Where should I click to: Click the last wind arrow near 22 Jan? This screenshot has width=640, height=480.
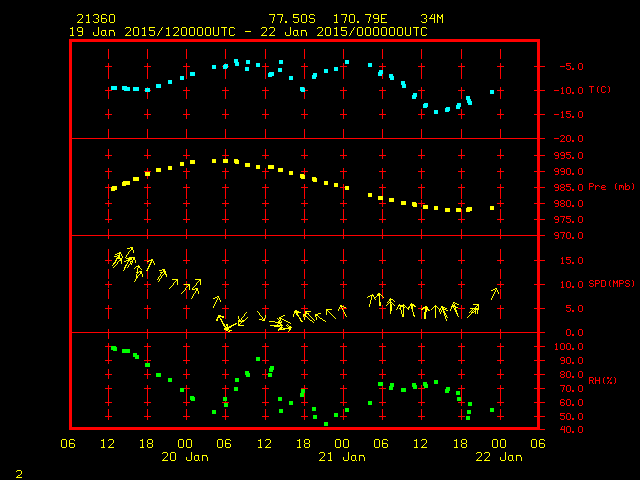pos(494,293)
